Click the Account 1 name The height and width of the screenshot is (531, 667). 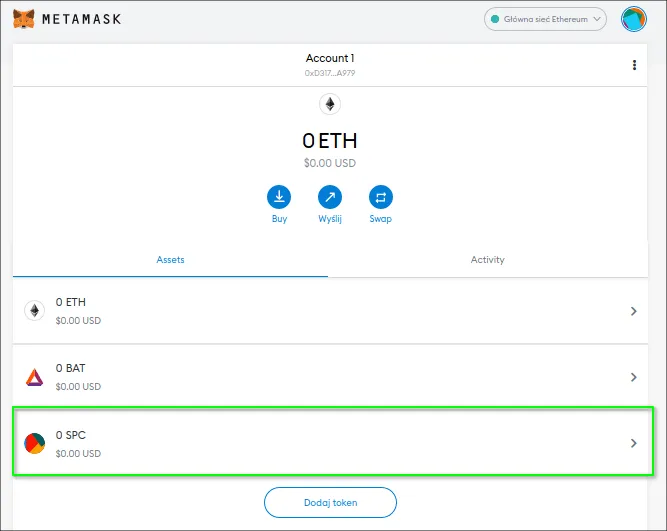click(x=330, y=58)
